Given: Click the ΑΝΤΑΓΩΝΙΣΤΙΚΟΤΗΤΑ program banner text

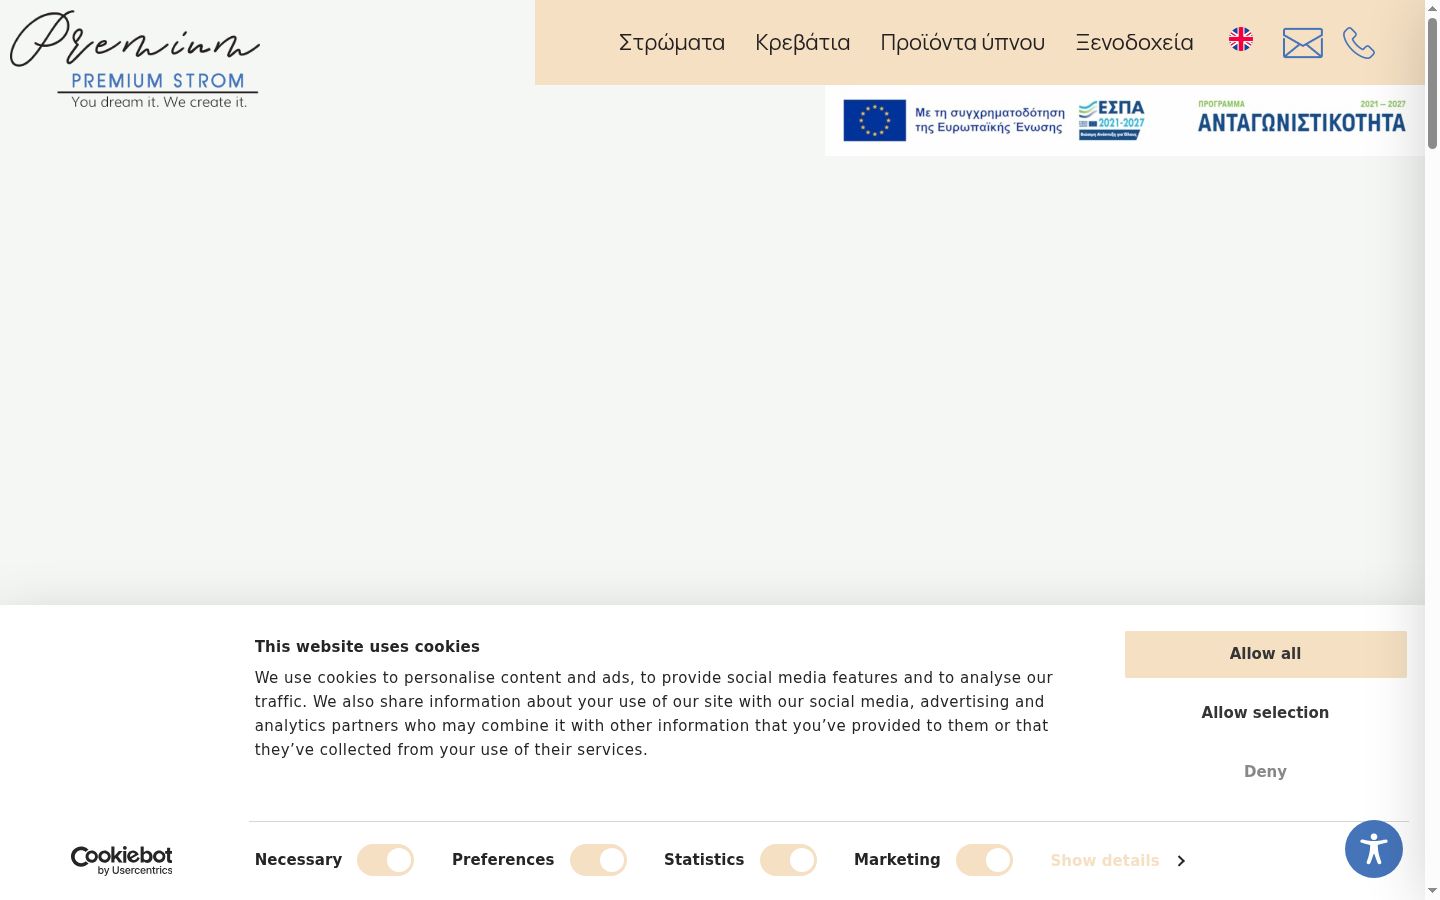Looking at the screenshot, I should coord(1302,122).
